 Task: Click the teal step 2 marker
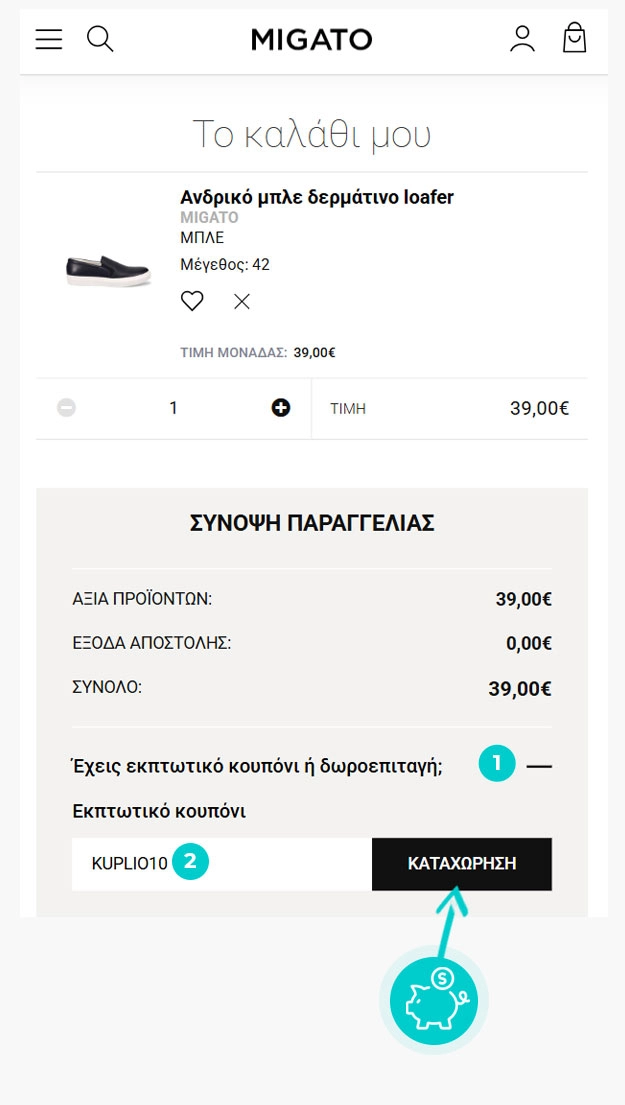(190, 862)
